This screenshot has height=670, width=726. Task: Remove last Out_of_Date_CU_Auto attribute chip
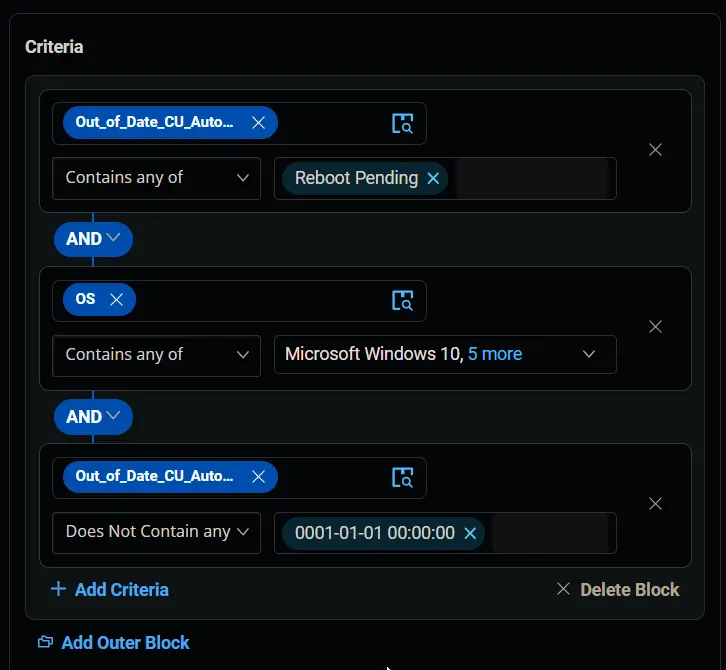tap(258, 476)
